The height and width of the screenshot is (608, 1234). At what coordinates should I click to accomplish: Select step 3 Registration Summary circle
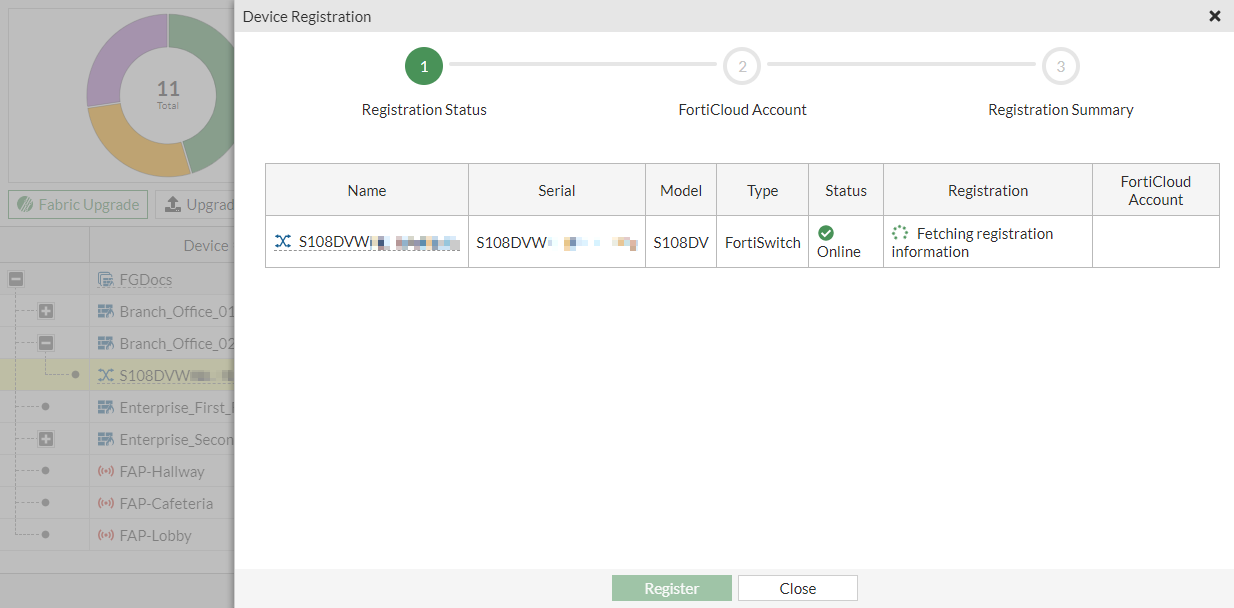1061,66
